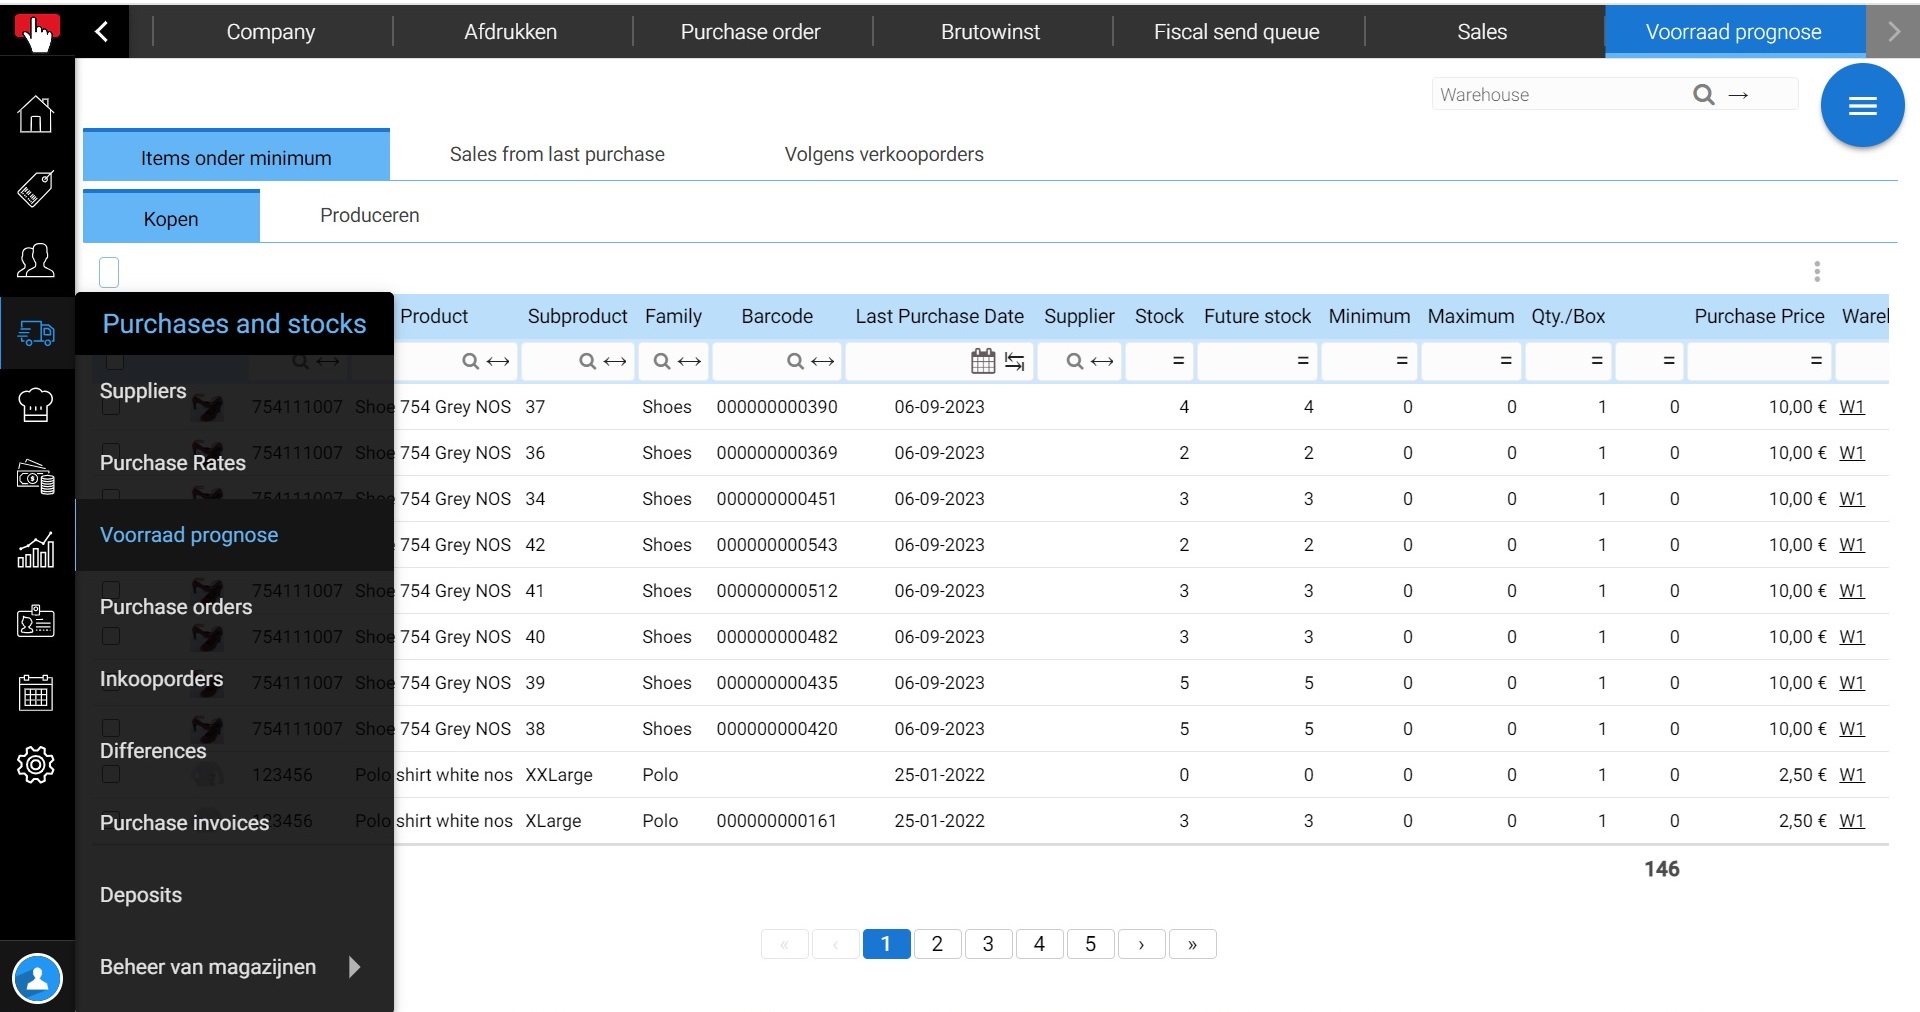Open the settings gear icon

(x=36, y=765)
